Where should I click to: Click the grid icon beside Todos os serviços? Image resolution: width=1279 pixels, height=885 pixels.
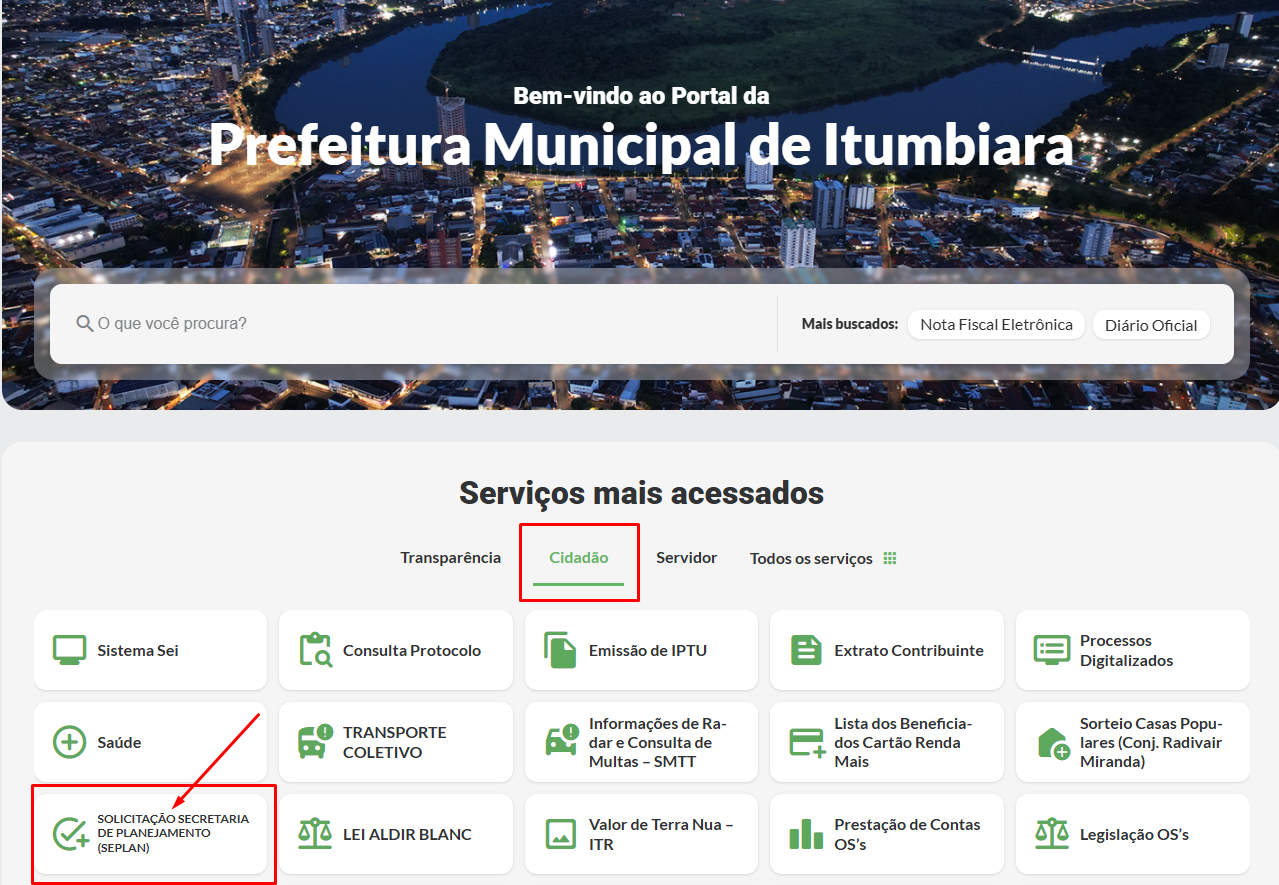[890, 558]
